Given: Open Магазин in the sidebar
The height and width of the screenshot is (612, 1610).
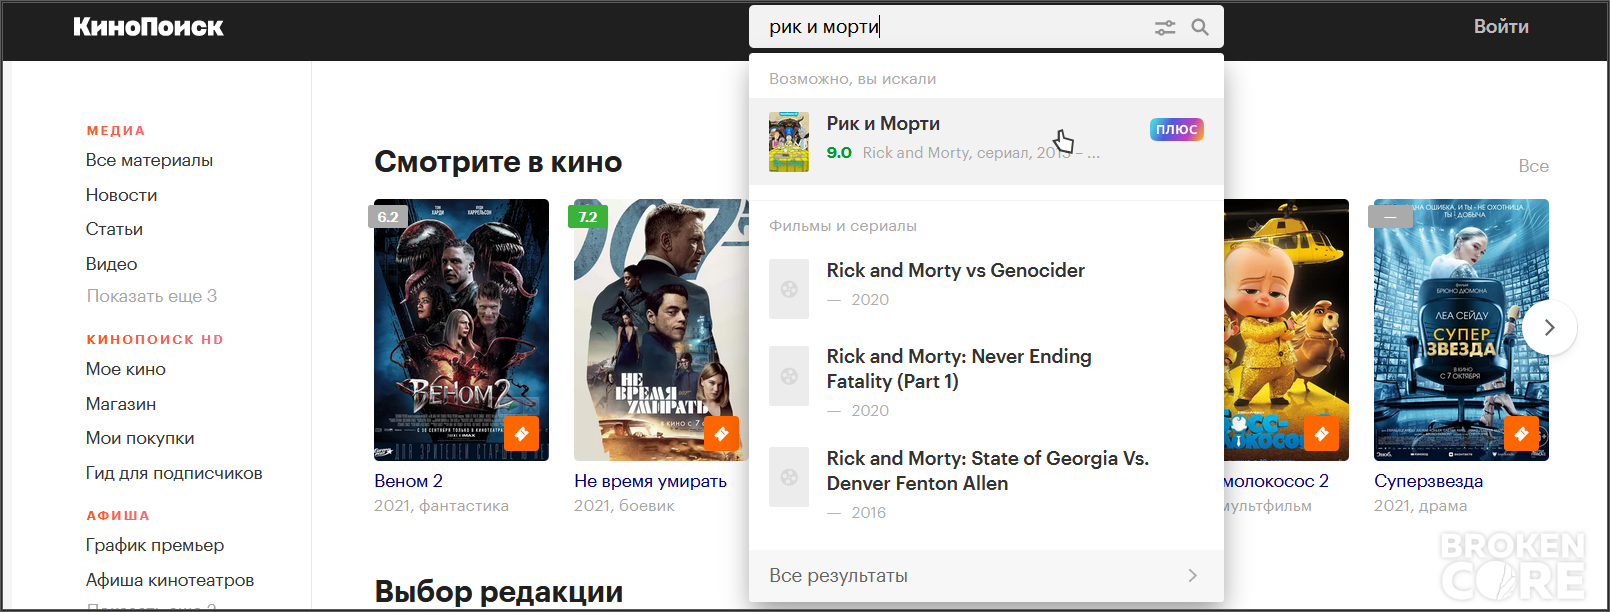Looking at the screenshot, I should pos(121,404).
